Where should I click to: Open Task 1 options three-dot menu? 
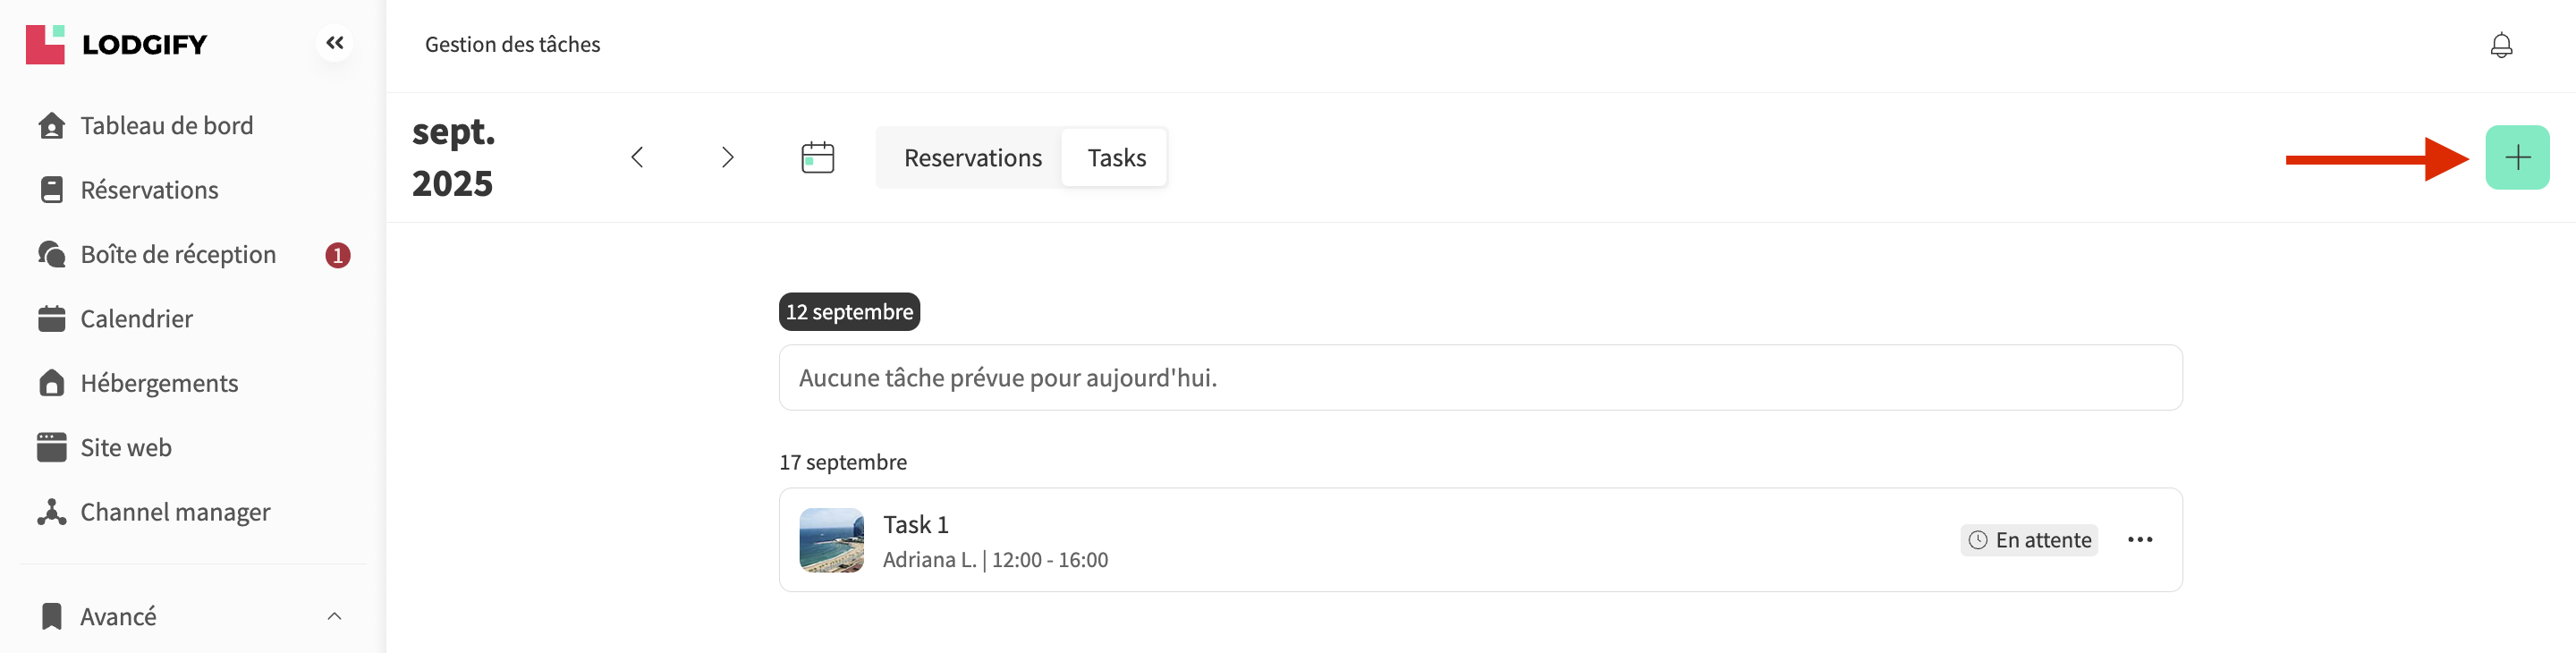[x=2139, y=540]
